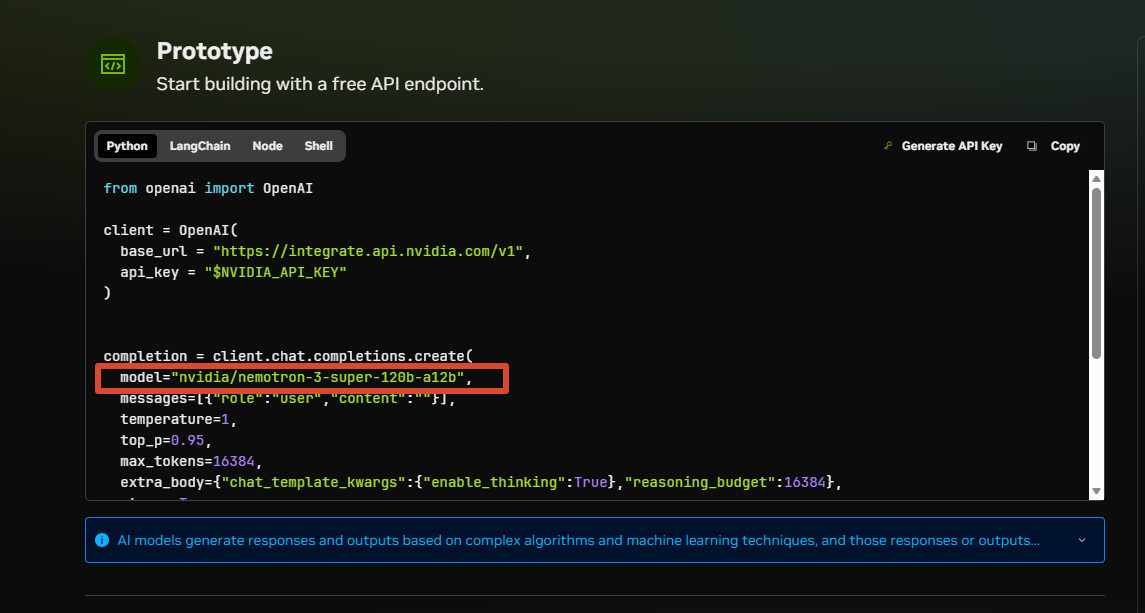Select the Python tab
Screen dimensions: 1145x613
(127, 146)
